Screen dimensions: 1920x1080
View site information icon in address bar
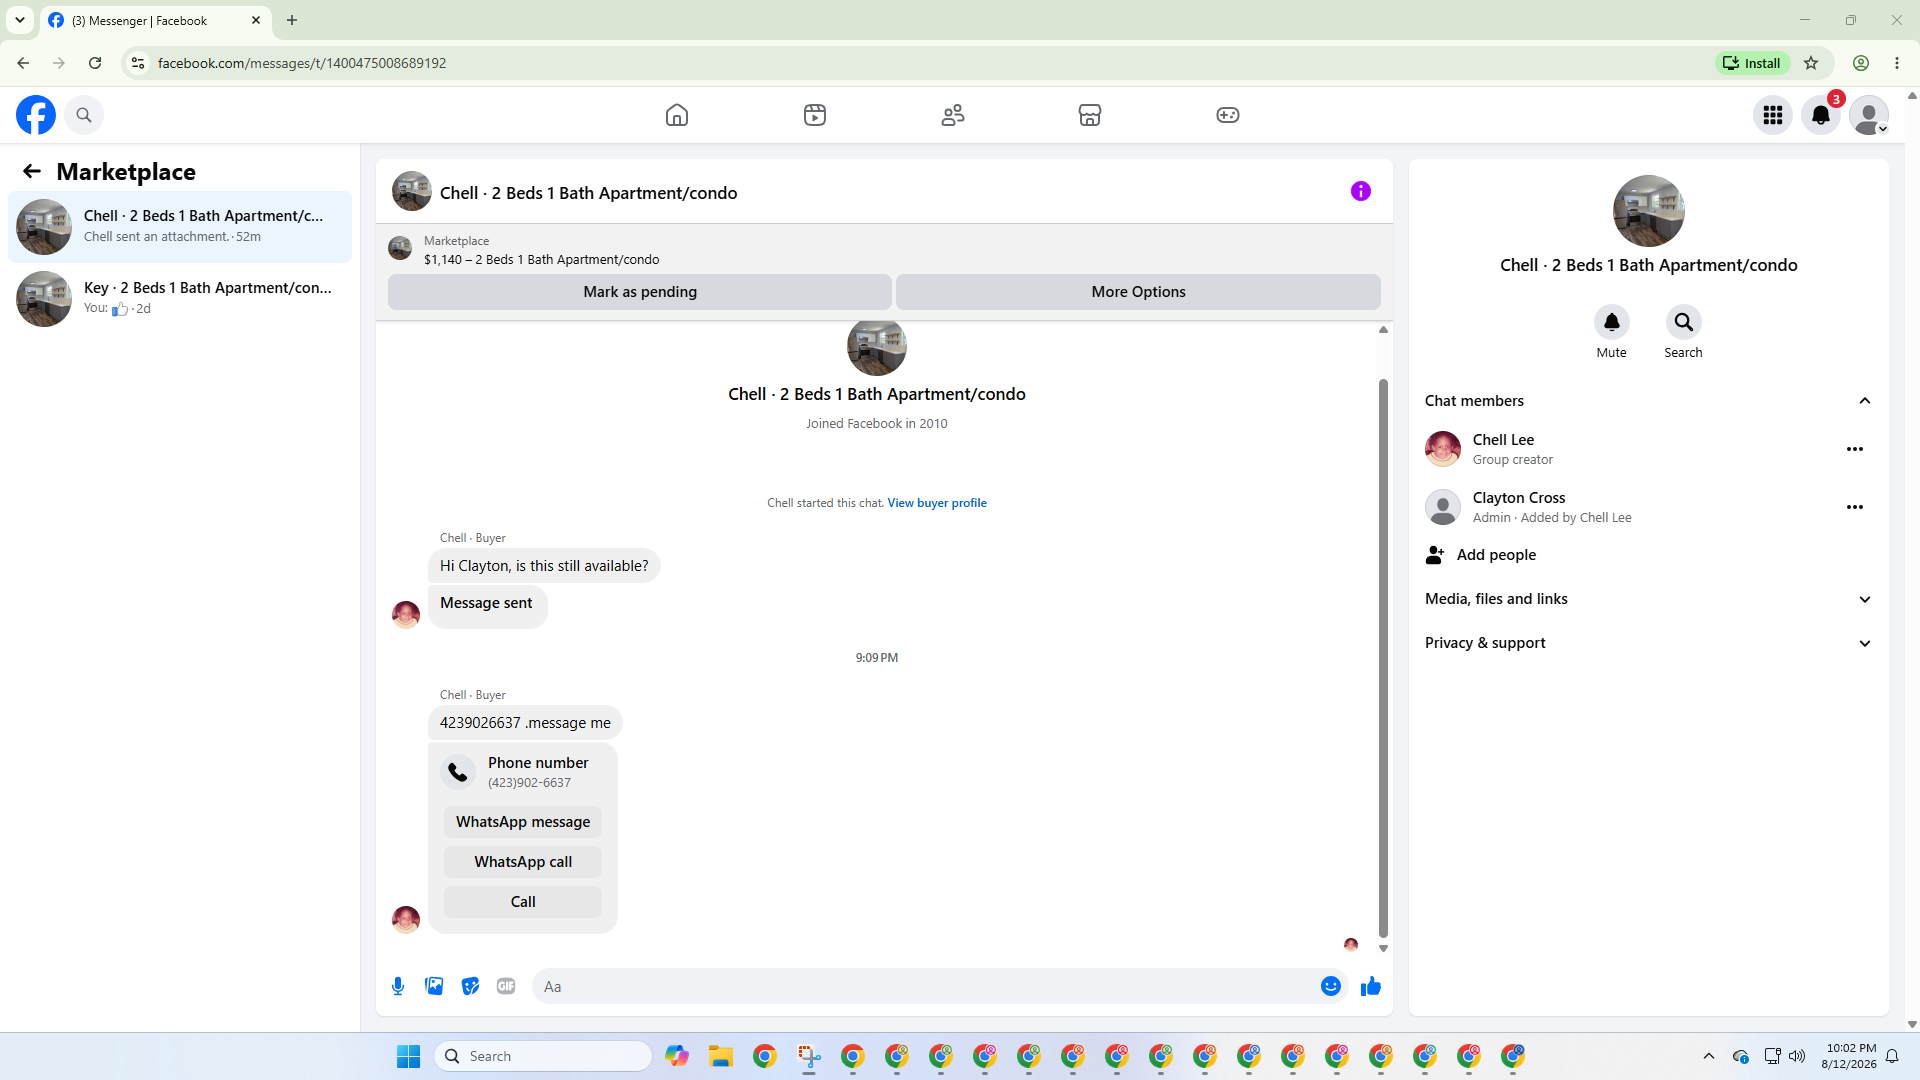click(138, 63)
